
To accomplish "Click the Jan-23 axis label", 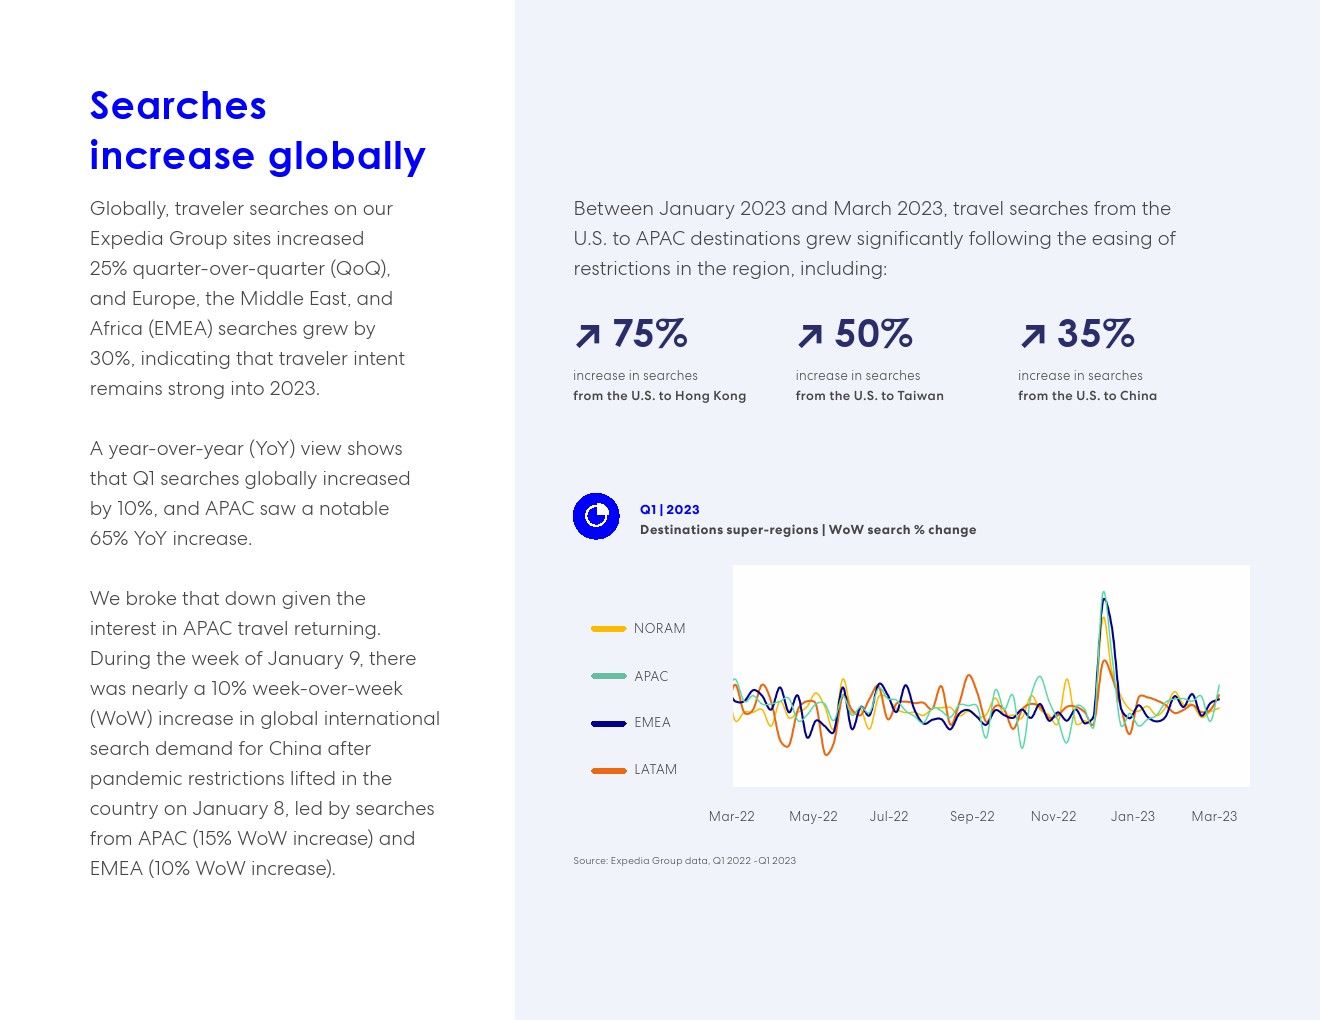I will point(1132,817).
